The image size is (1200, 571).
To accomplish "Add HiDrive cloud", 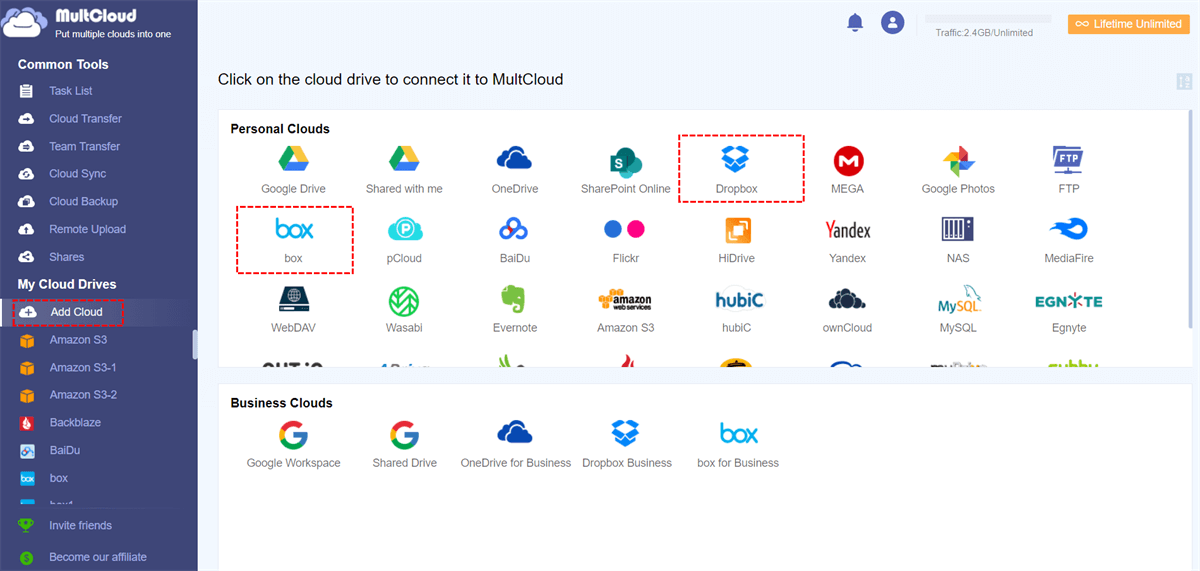I will (x=737, y=239).
